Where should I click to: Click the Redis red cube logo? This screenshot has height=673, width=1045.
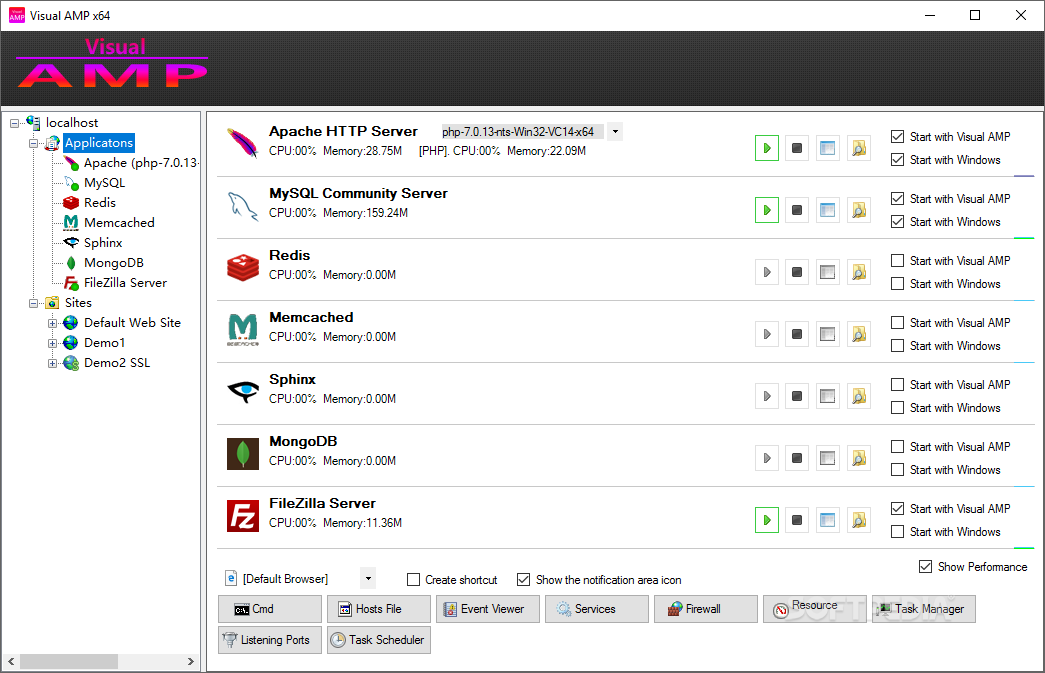click(243, 267)
